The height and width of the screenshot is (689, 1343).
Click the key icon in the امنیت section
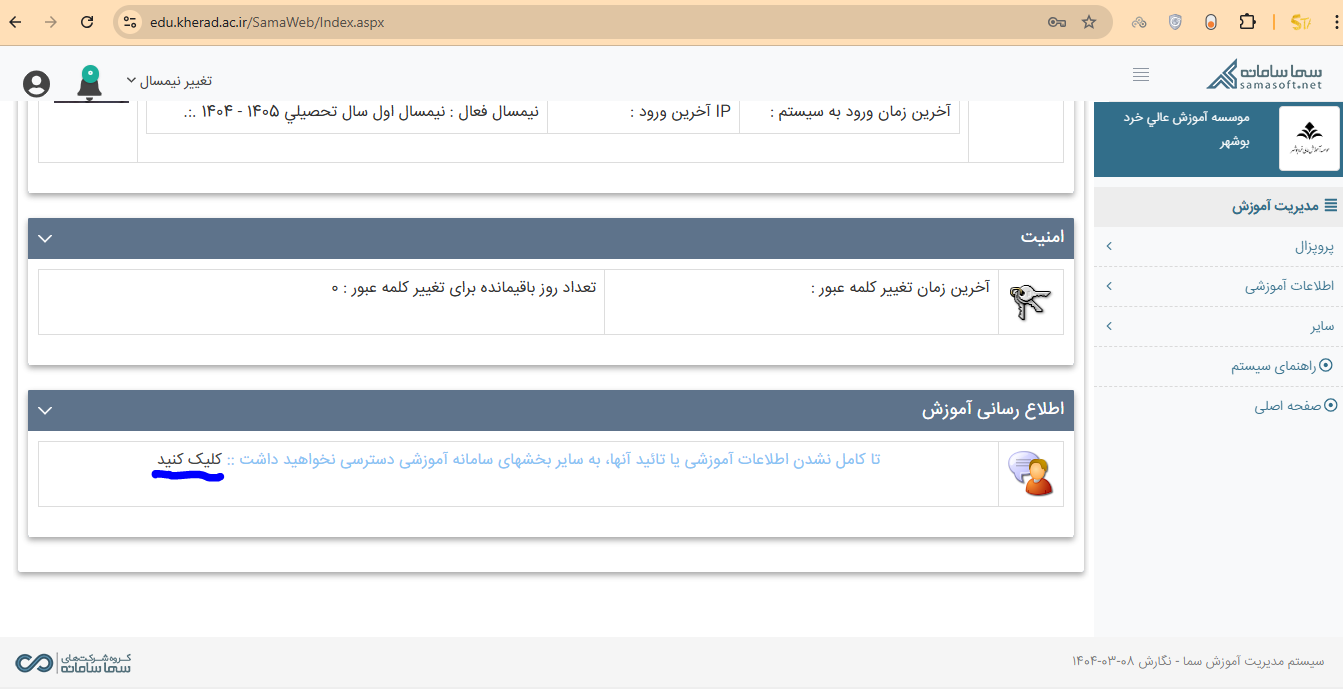[1031, 301]
